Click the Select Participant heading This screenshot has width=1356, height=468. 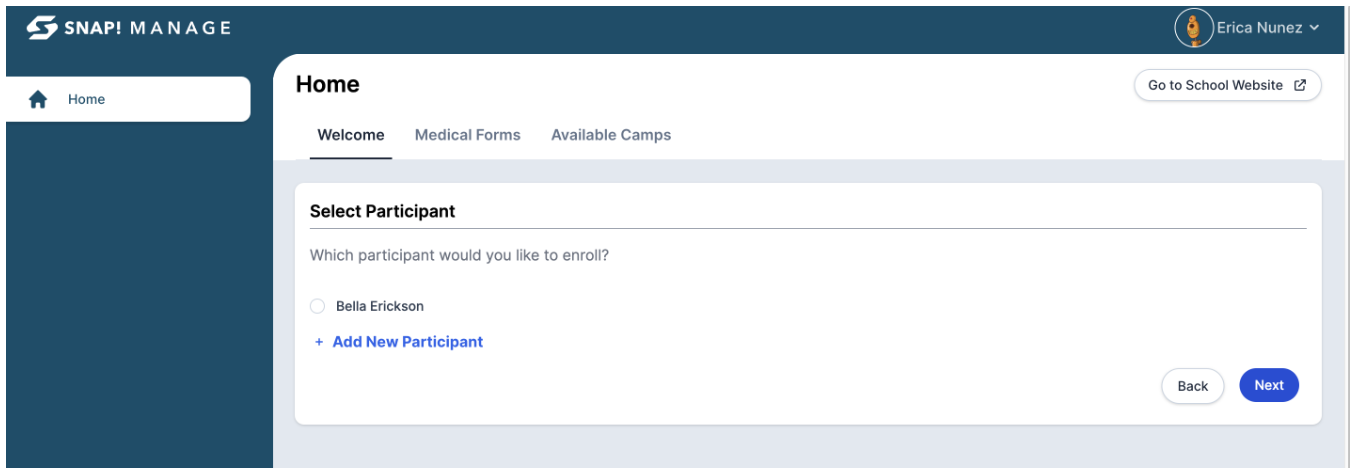383,211
